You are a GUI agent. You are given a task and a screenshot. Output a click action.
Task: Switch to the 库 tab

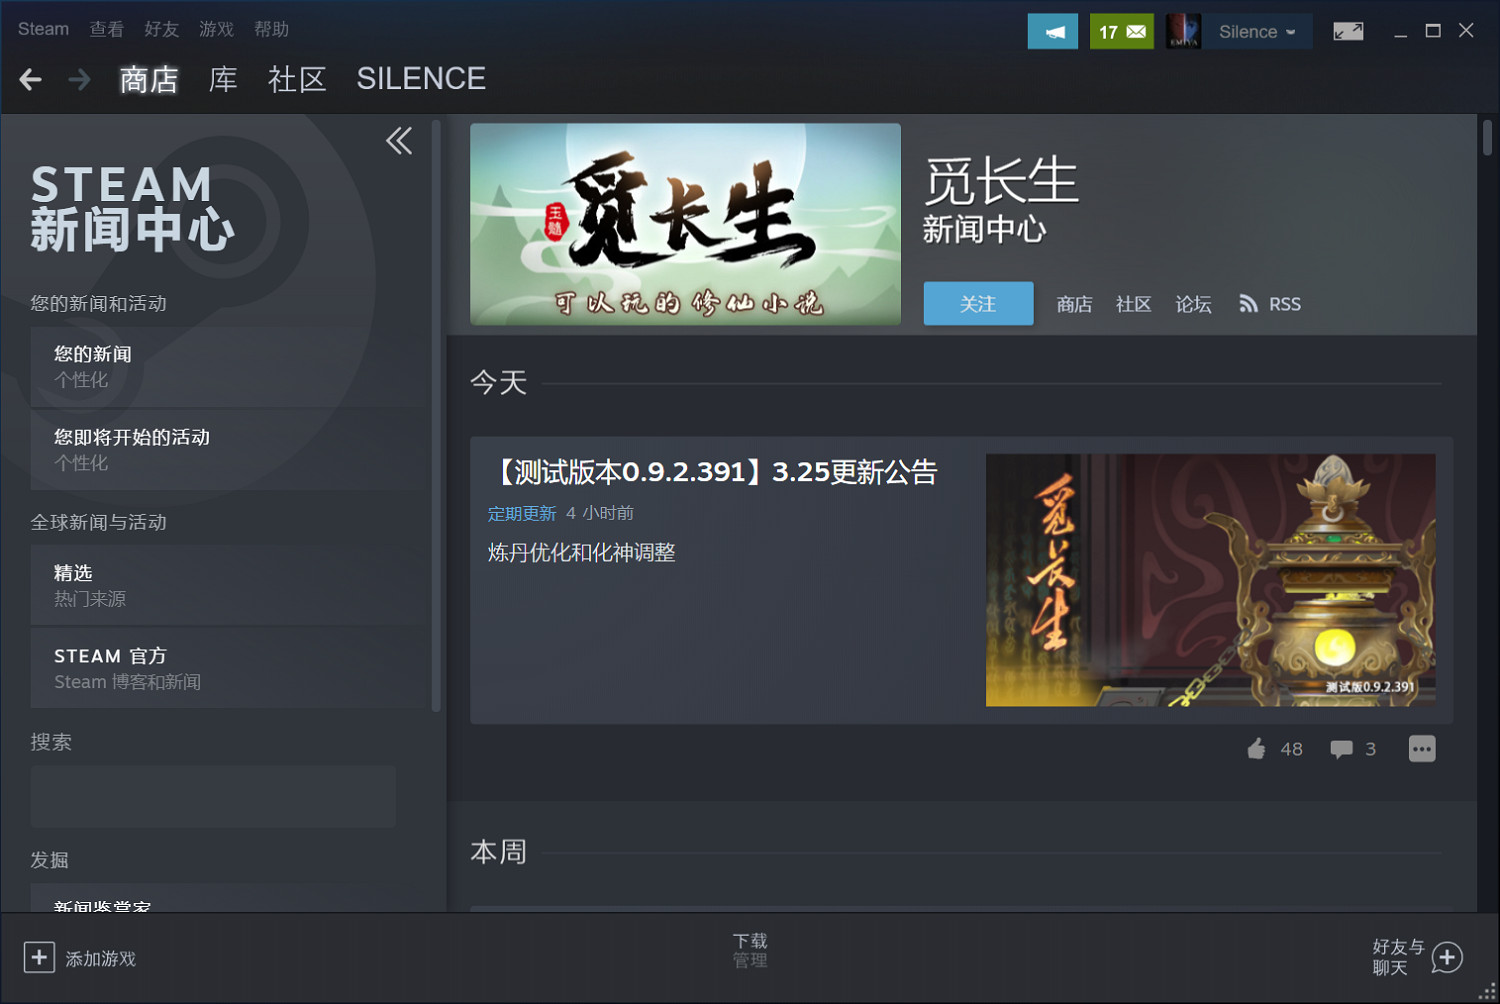click(x=222, y=79)
